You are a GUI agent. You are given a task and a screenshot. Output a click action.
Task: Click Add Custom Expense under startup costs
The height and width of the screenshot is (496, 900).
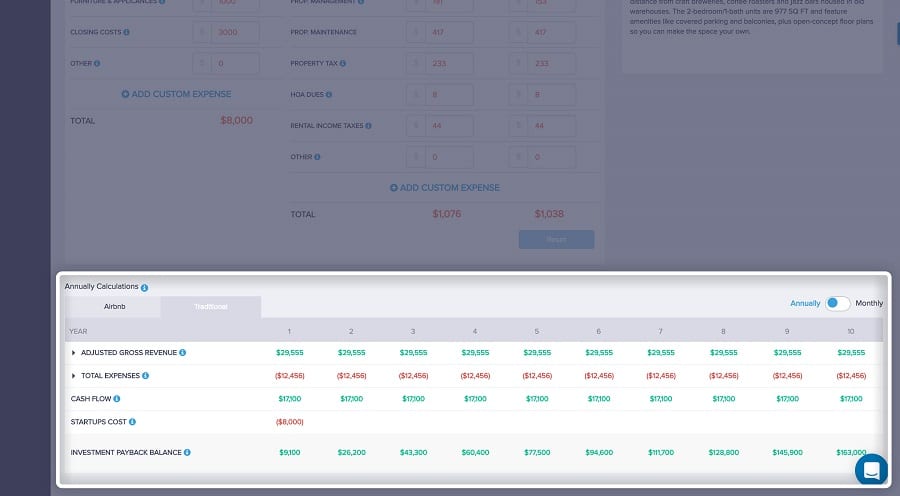[176, 94]
